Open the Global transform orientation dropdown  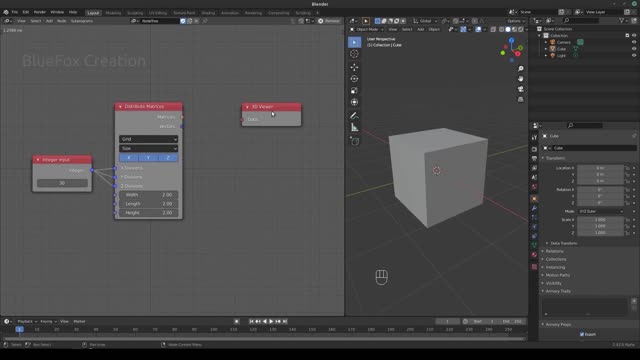[425, 21]
